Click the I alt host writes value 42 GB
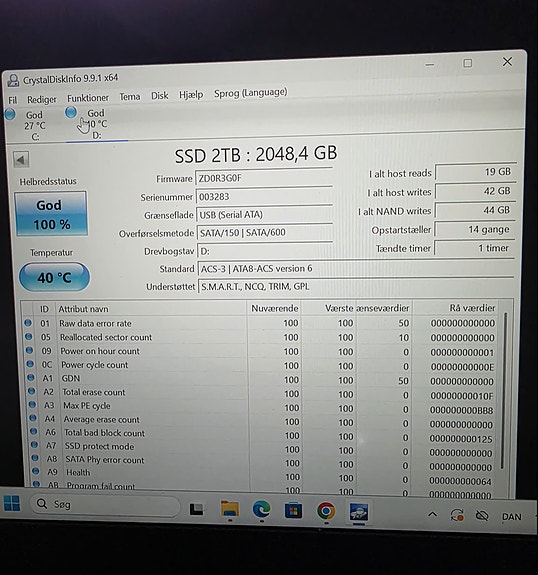 pos(475,191)
